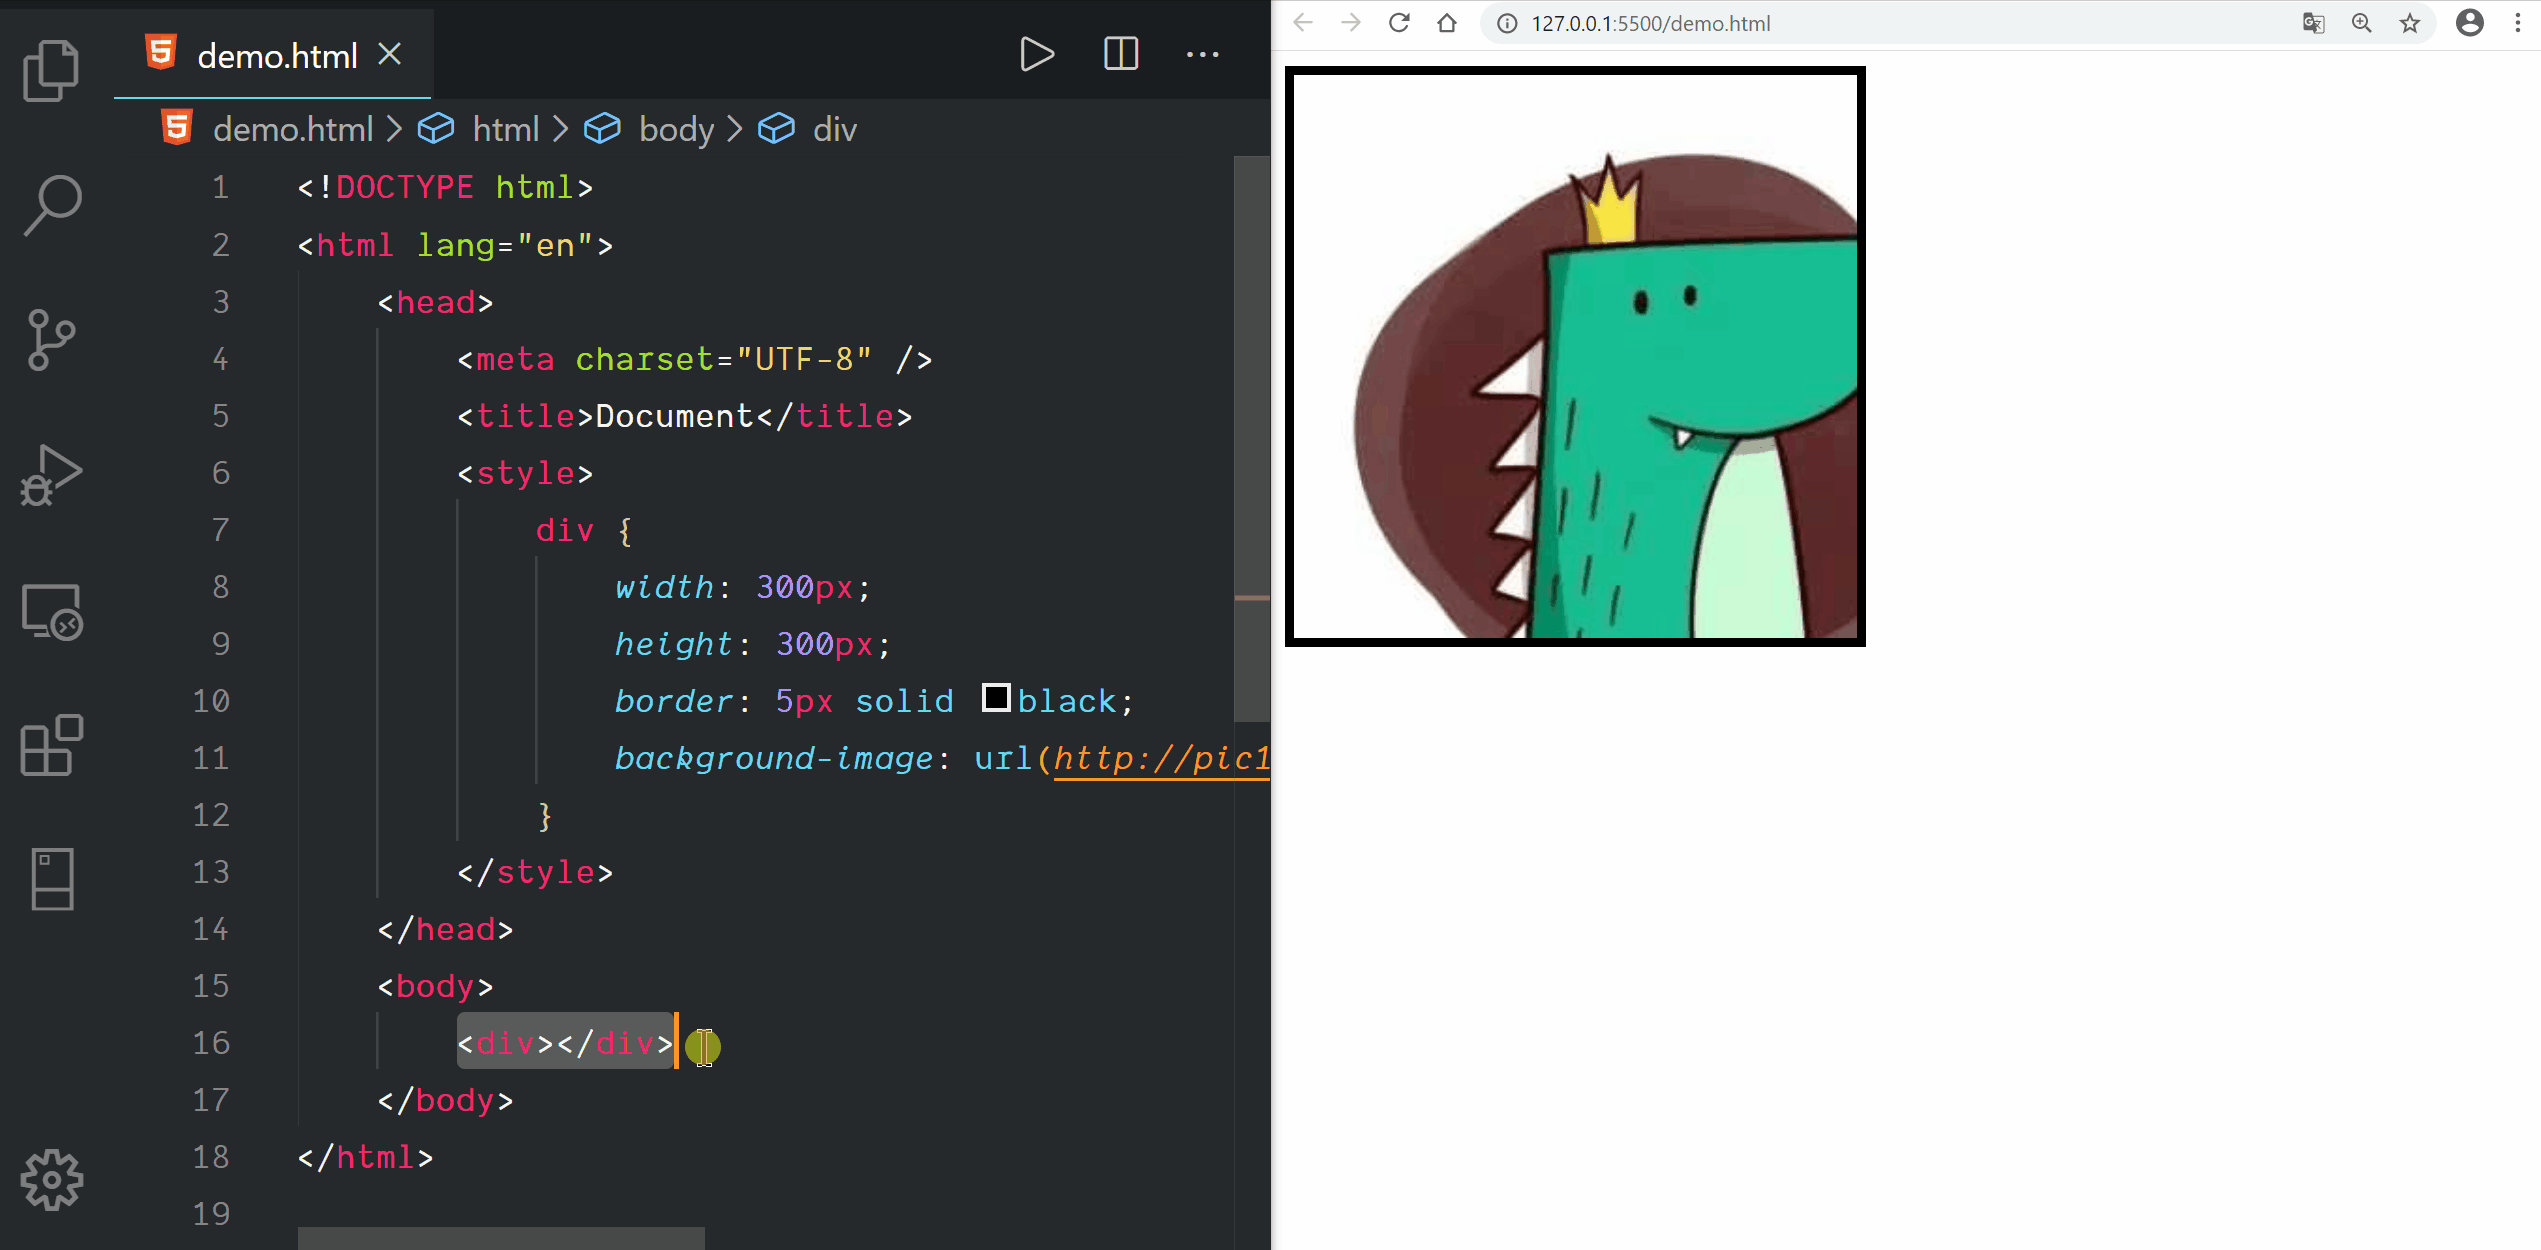
Task: Open the Search panel in sidebar
Action: click(x=51, y=205)
